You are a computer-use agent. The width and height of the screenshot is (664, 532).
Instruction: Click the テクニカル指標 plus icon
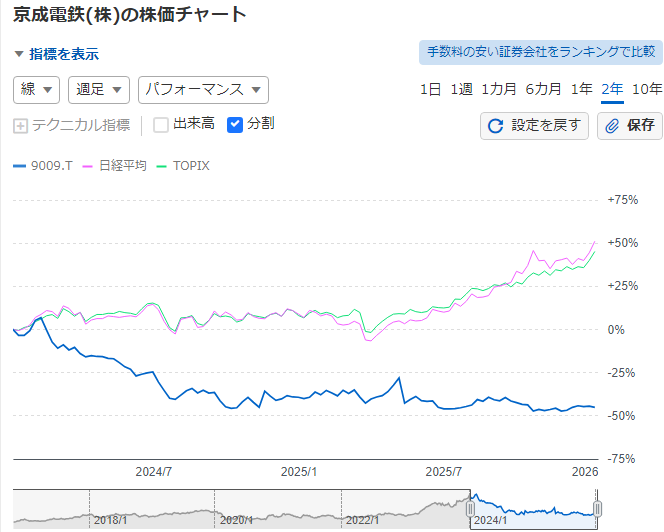click(20, 126)
